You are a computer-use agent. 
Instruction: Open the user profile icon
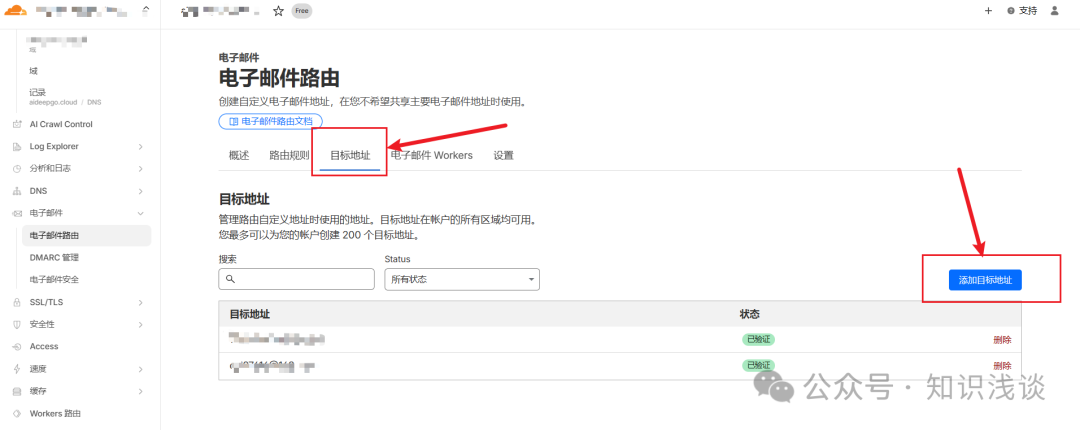pos(1053,11)
